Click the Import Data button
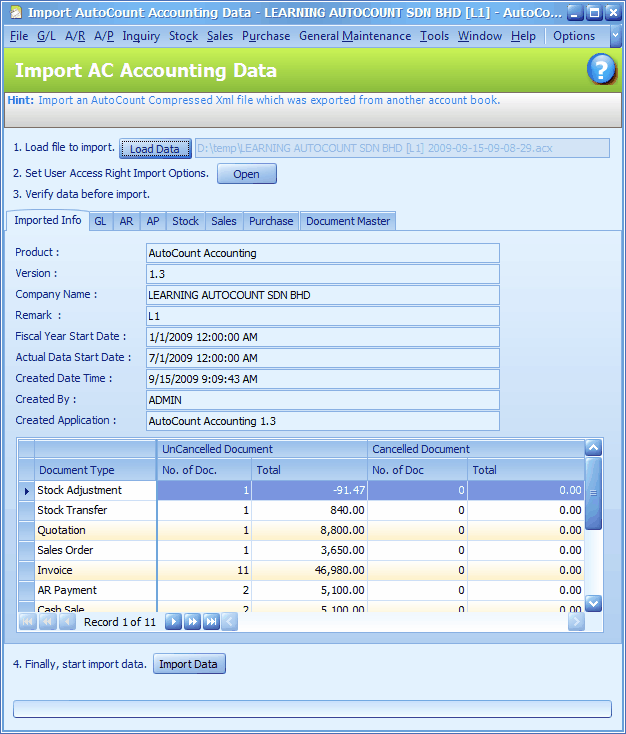626x734 pixels. click(189, 664)
